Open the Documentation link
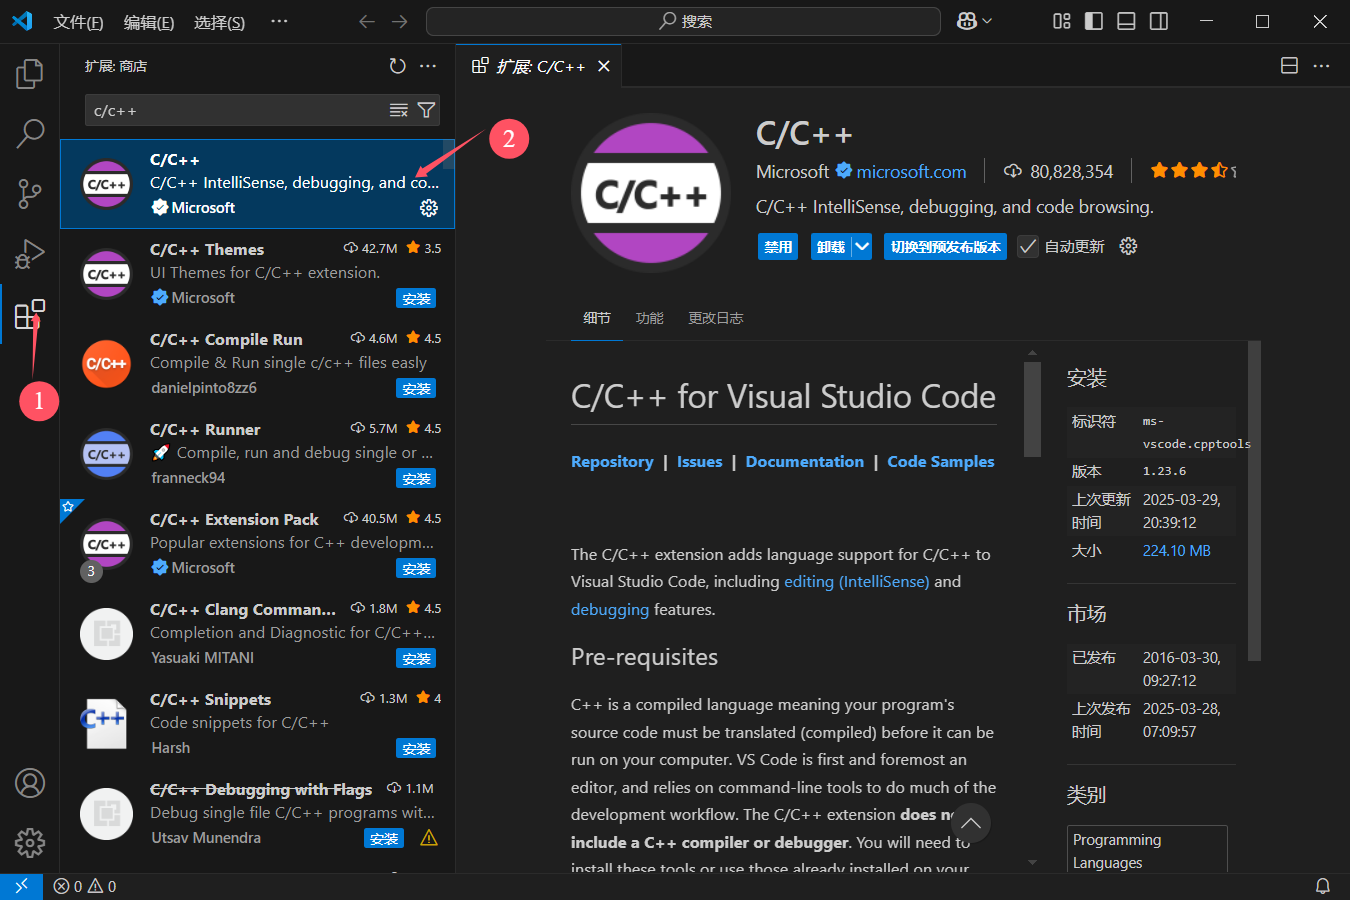This screenshot has height=900, width=1350. 804,461
